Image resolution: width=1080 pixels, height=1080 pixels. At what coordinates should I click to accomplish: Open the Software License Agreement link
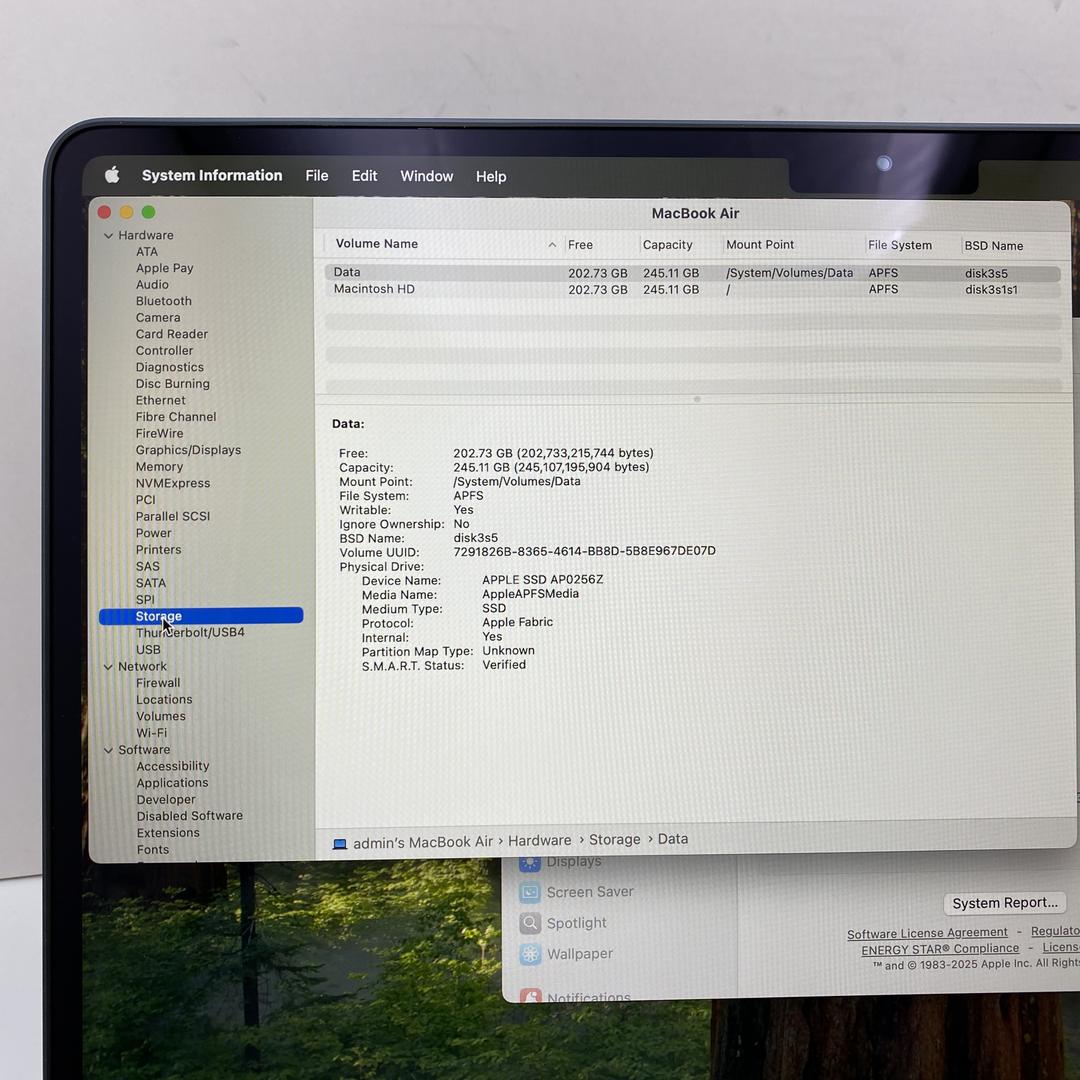(x=927, y=933)
